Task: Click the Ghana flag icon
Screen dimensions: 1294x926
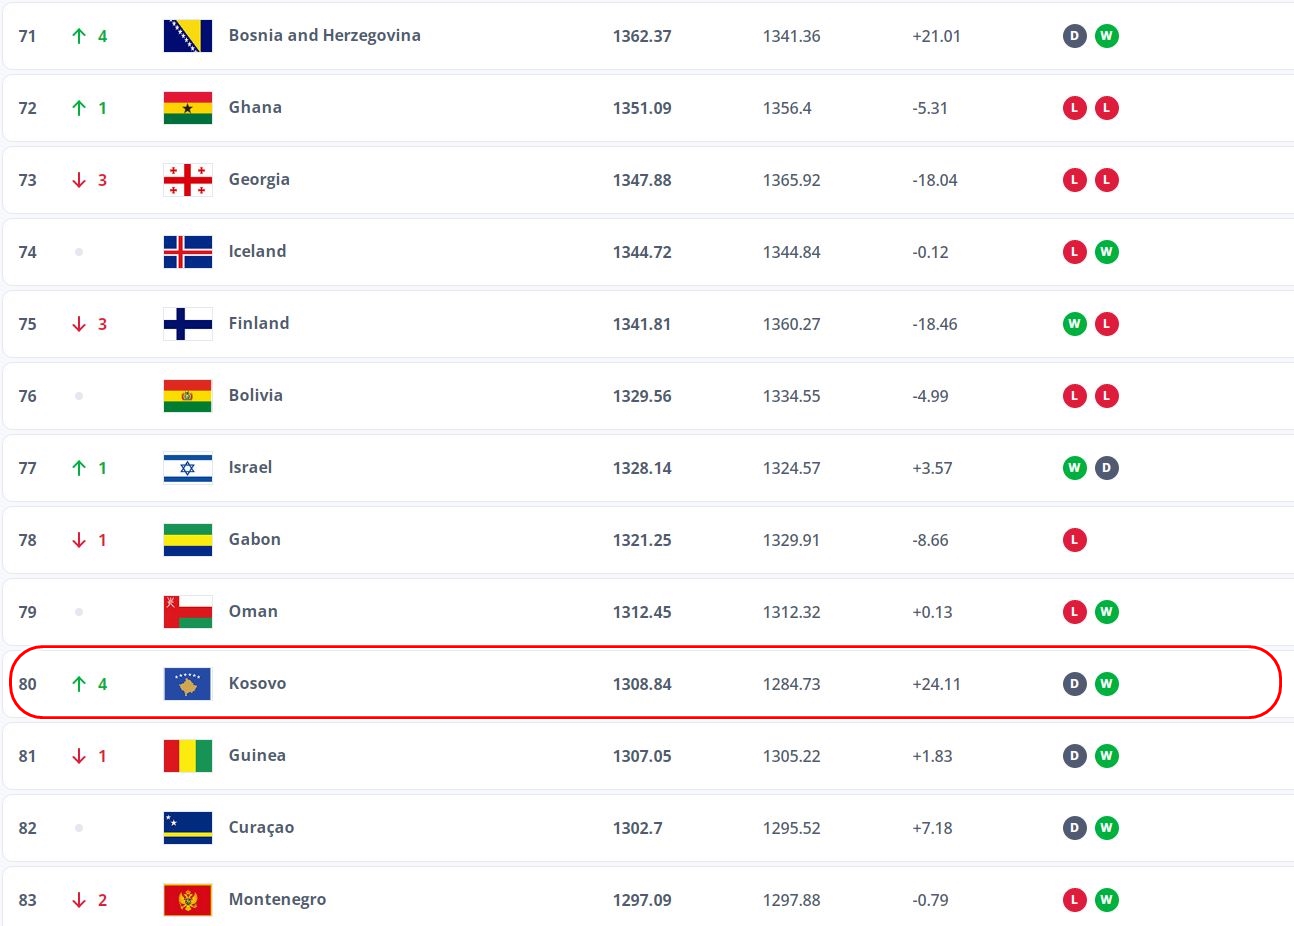Action: [187, 108]
